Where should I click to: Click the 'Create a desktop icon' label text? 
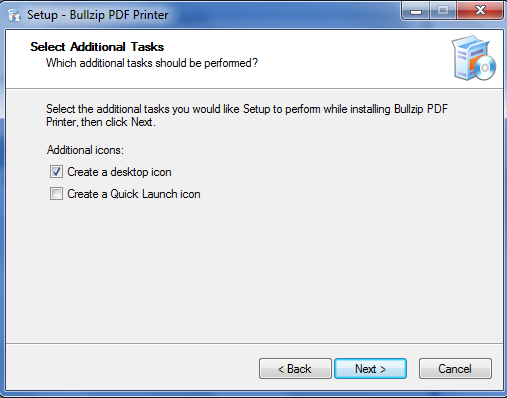pyautogui.click(x=119, y=172)
